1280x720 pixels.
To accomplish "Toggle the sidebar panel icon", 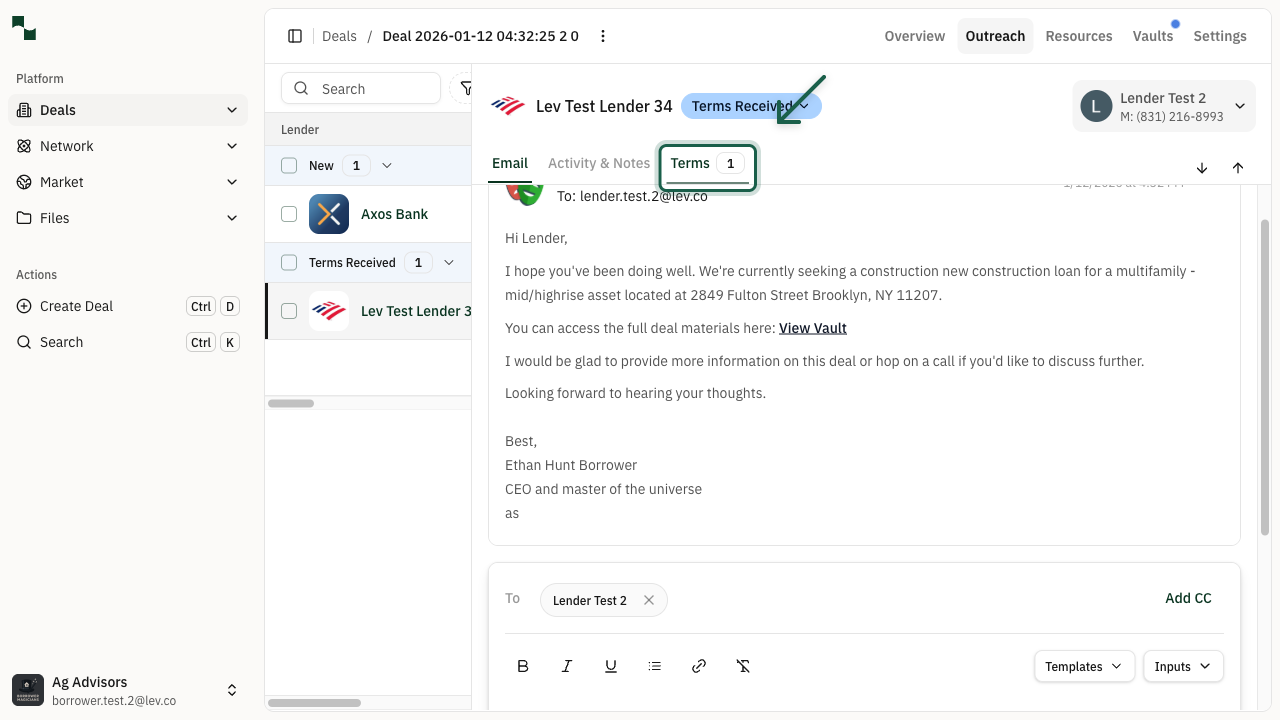I will click(295, 36).
